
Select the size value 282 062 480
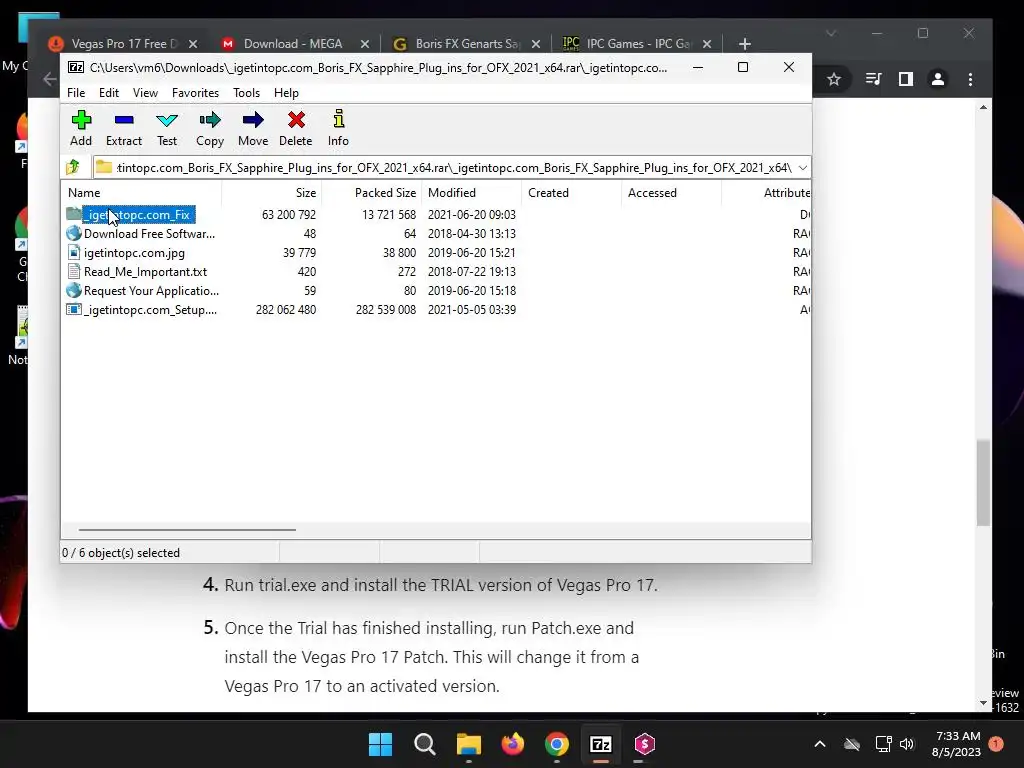click(x=286, y=310)
